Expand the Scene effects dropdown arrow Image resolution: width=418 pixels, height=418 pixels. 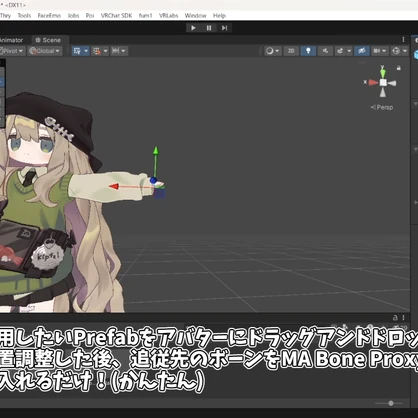click(x=349, y=51)
